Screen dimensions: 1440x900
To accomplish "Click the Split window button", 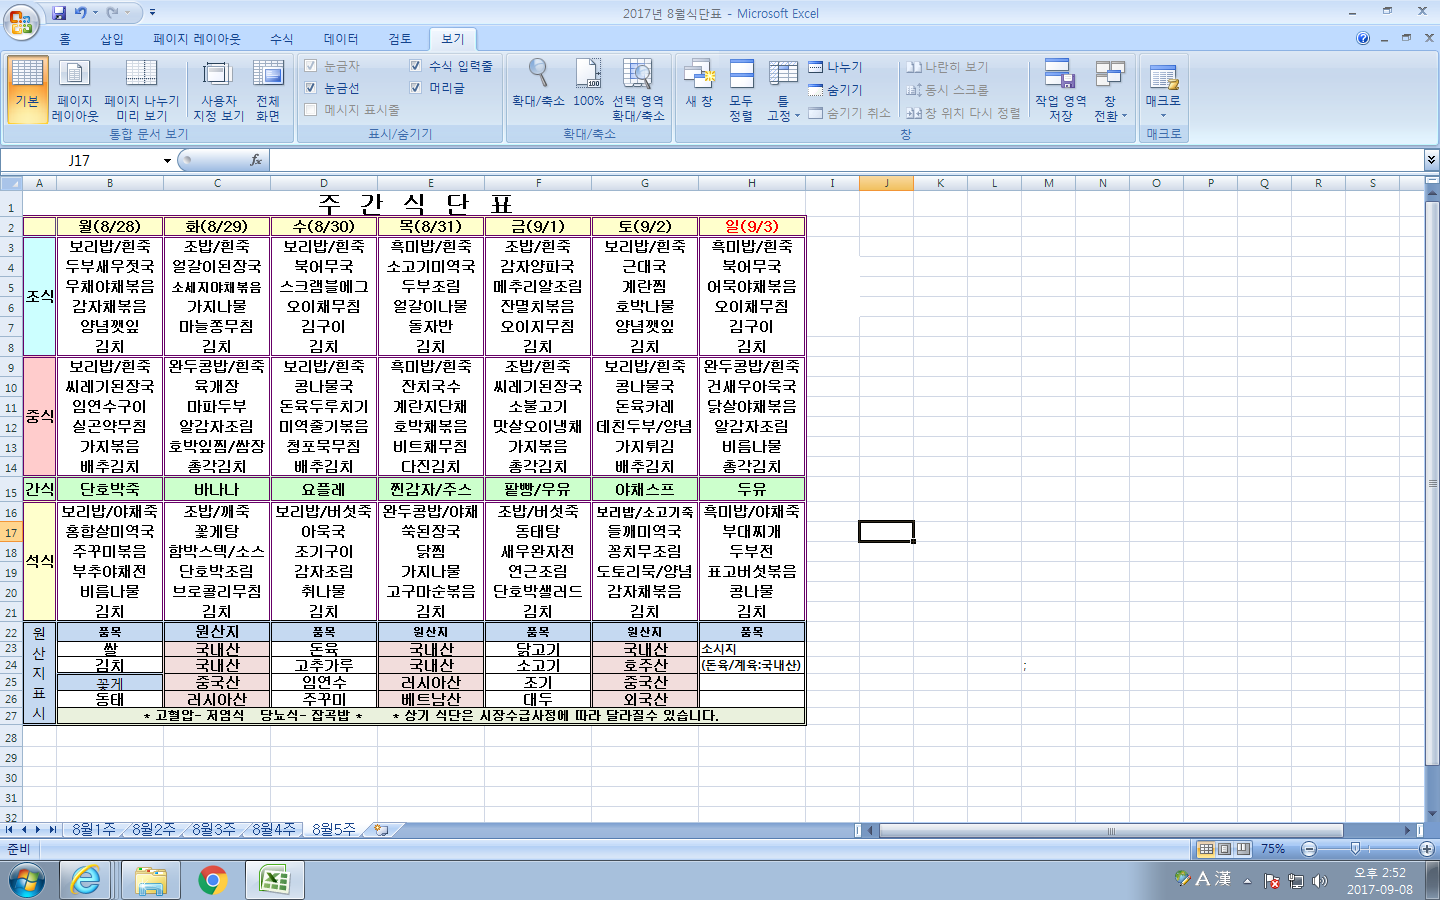I will point(836,67).
